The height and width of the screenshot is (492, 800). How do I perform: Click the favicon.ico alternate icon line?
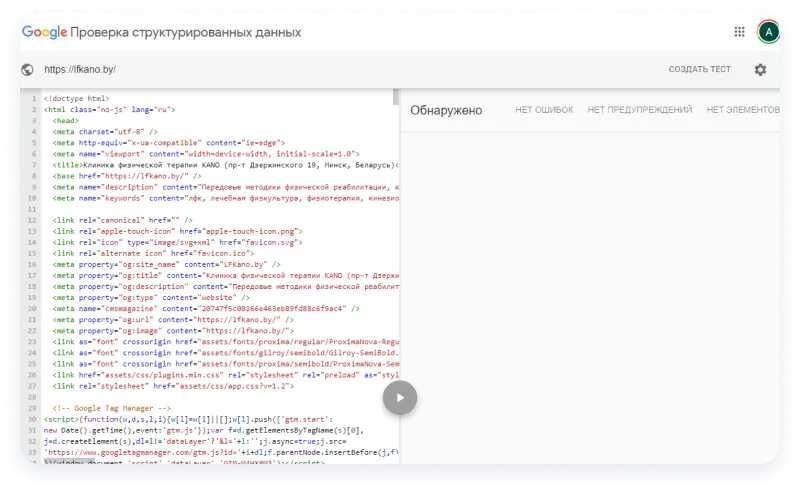tap(154, 253)
